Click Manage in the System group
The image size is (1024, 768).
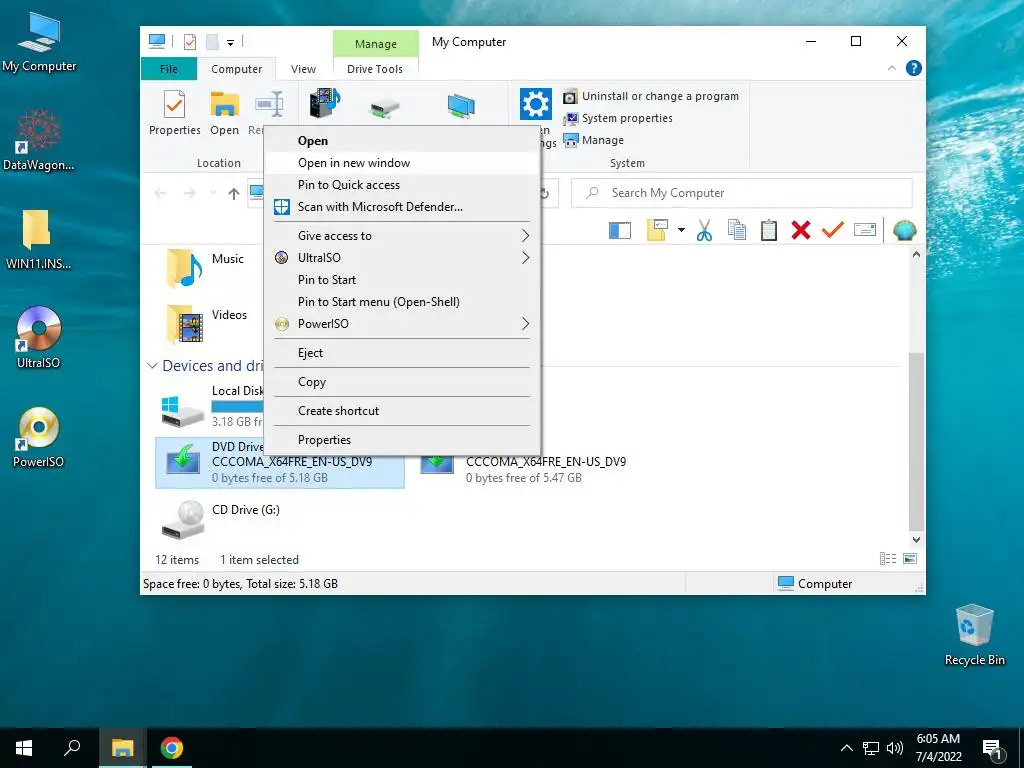[594, 140]
